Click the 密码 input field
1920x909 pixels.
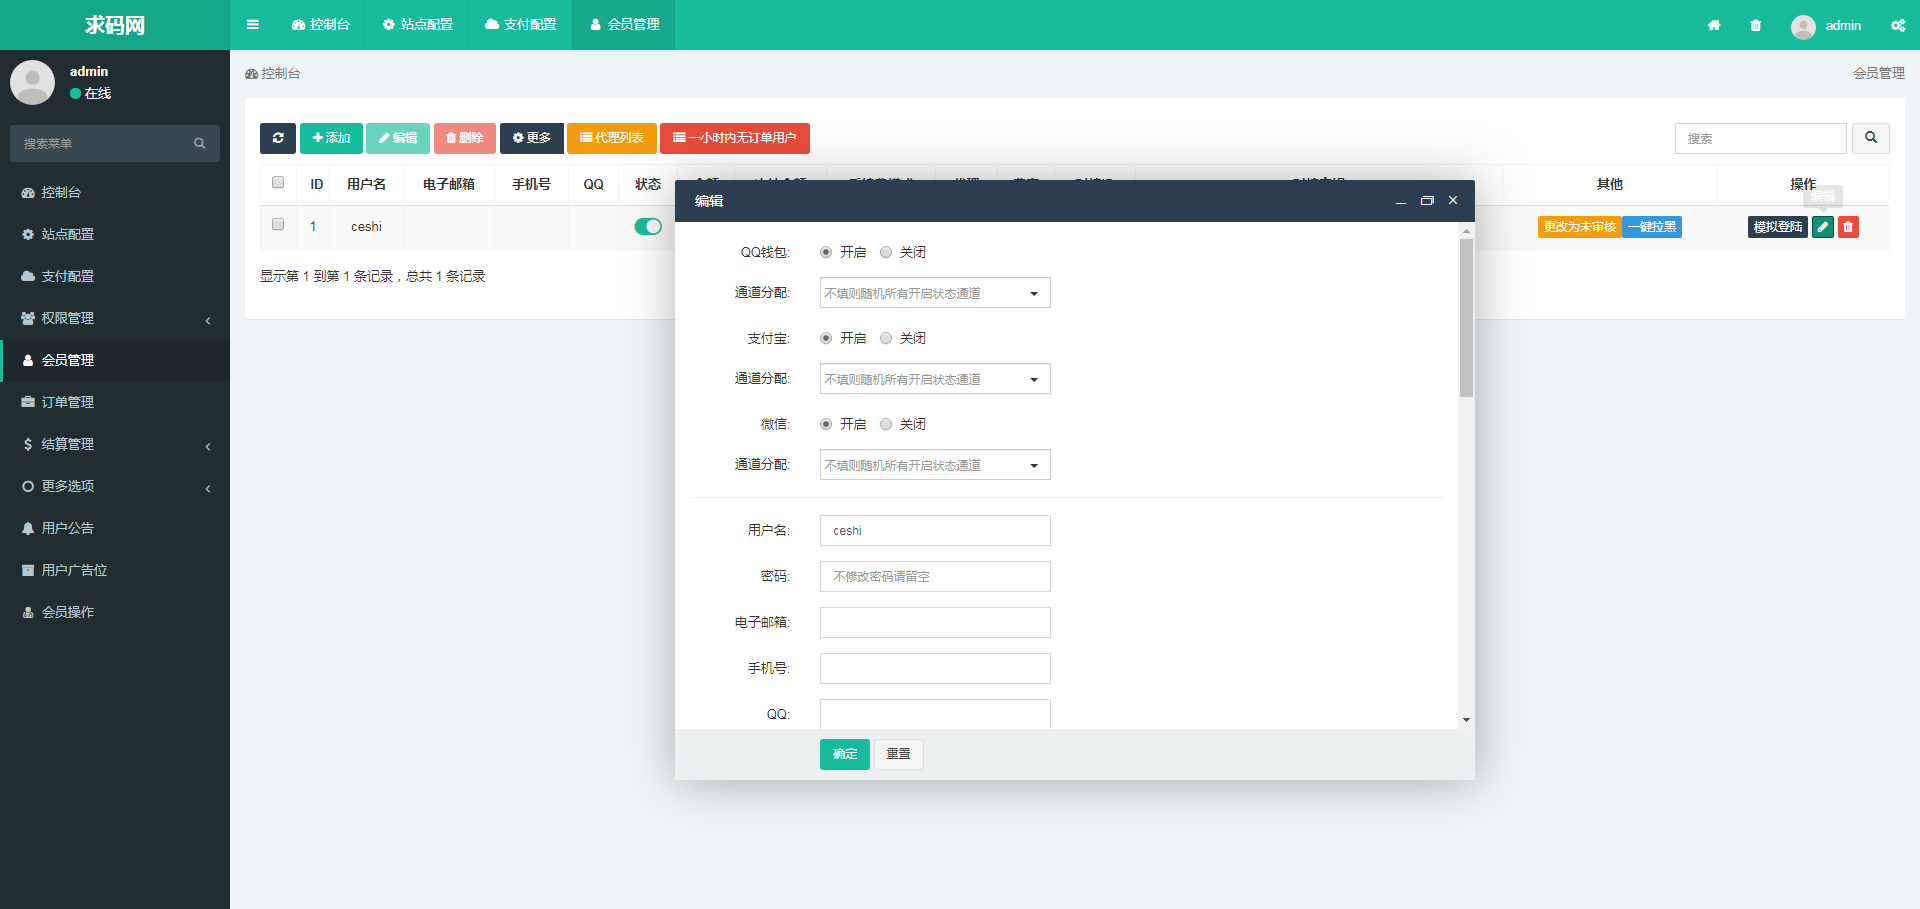click(934, 577)
